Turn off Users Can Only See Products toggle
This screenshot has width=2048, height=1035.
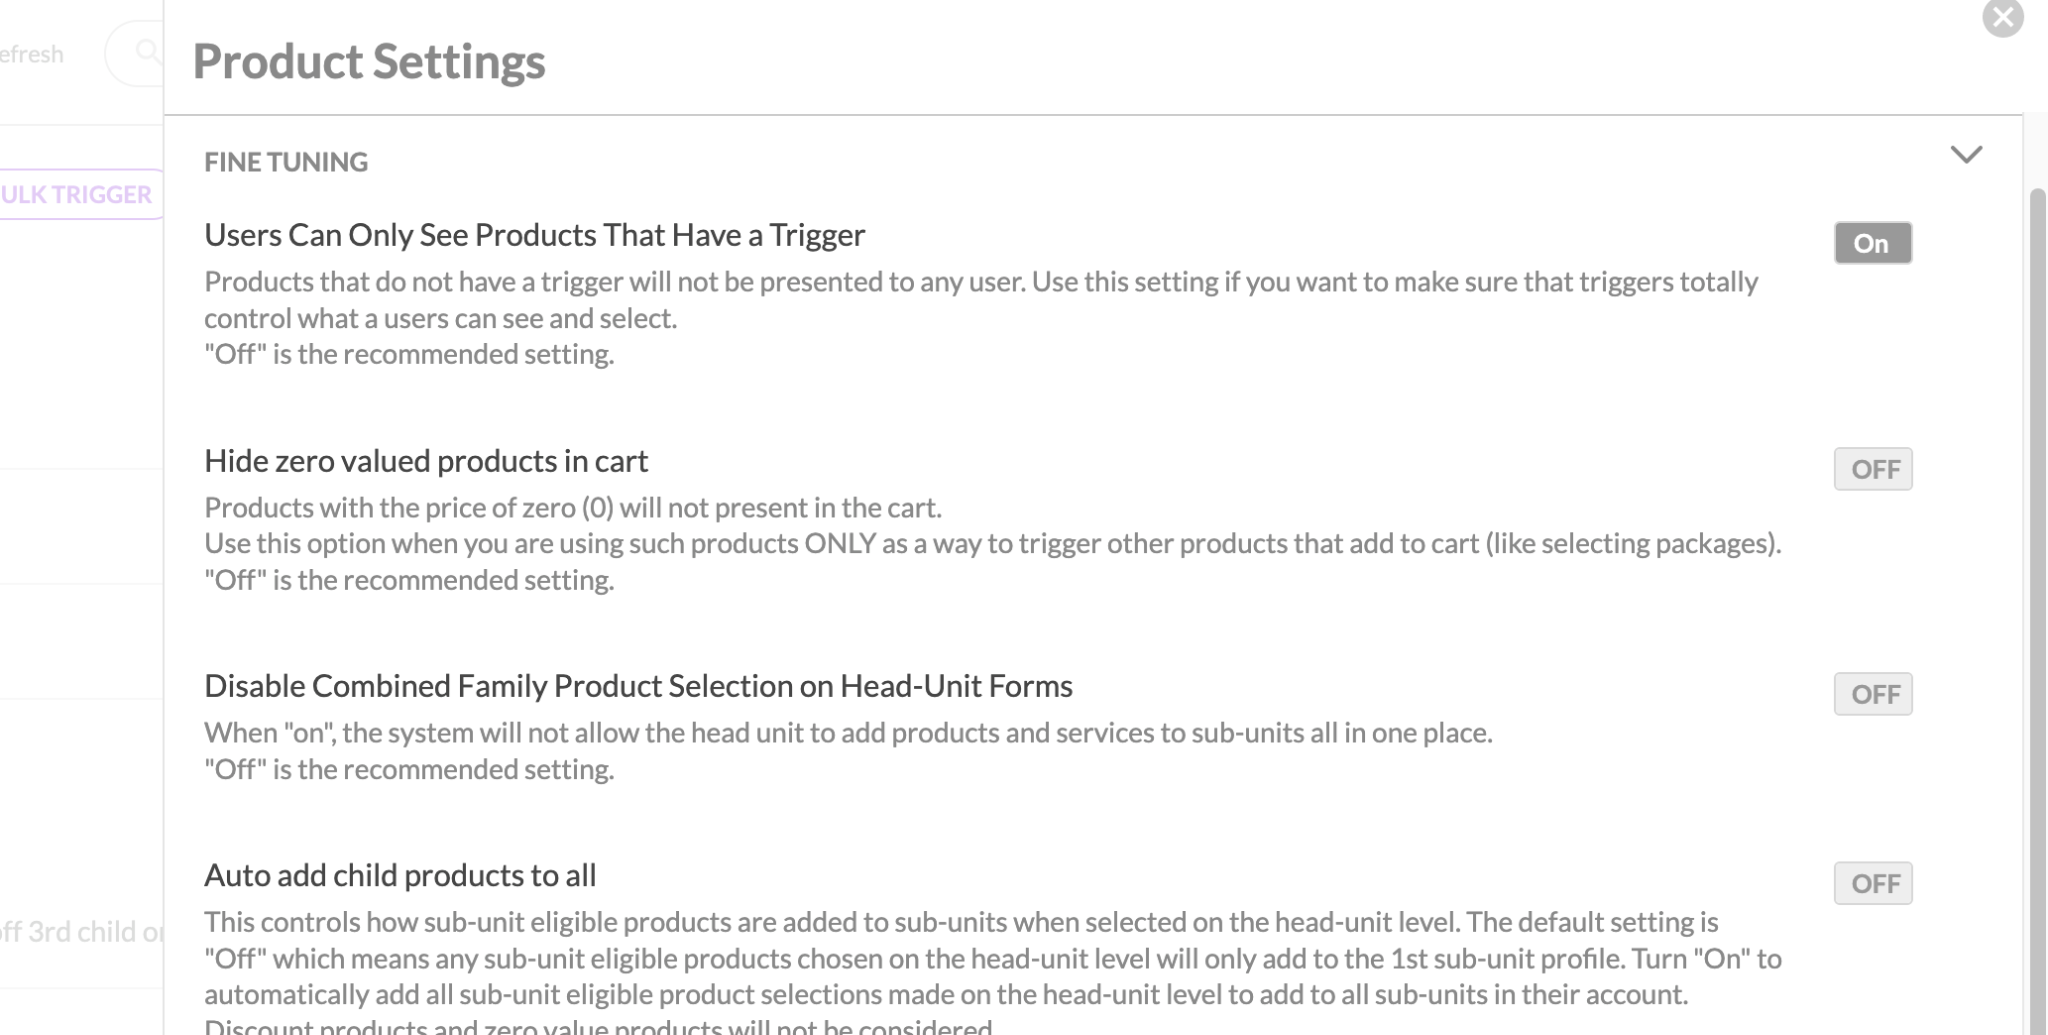pos(1873,243)
